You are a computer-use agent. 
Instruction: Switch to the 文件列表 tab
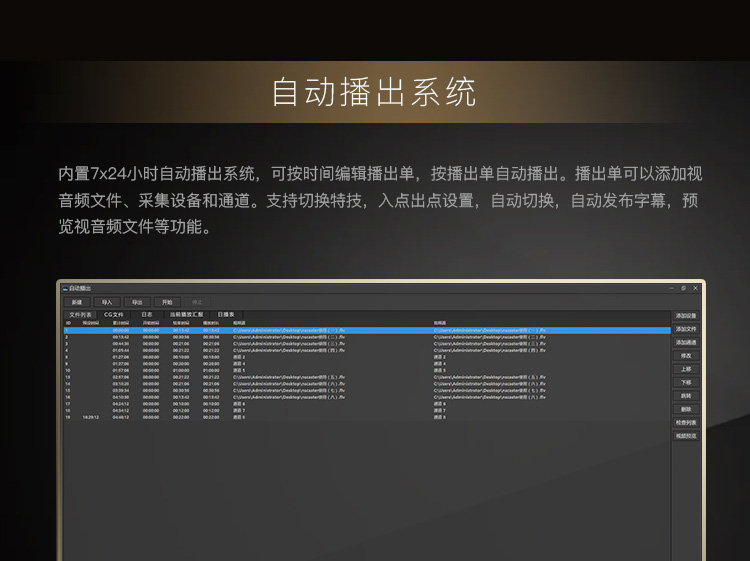[80, 314]
